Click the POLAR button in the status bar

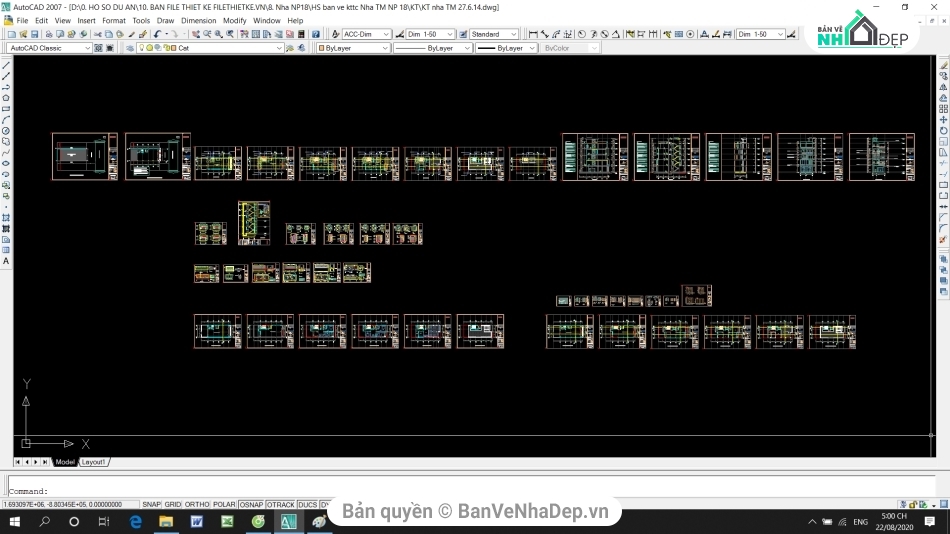pyautogui.click(x=224, y=505)
